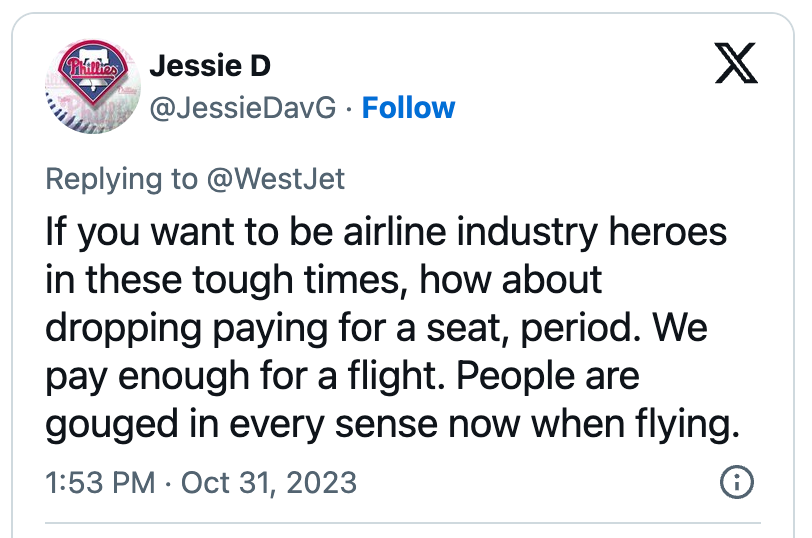The image size is (812, 538).
Task: Follow the @JessieDavG account
Action: pyautogui.click(x=408, y=108)
